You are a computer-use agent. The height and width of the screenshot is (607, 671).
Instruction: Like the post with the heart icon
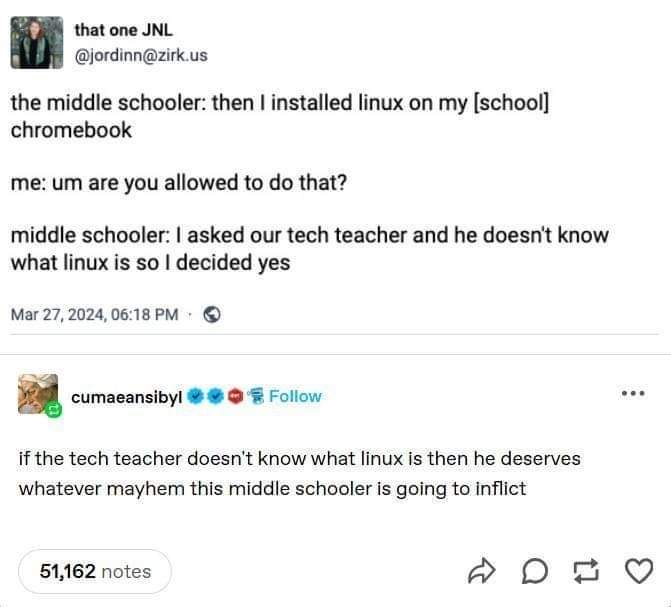pyautogui.click(x=639, y=571)
